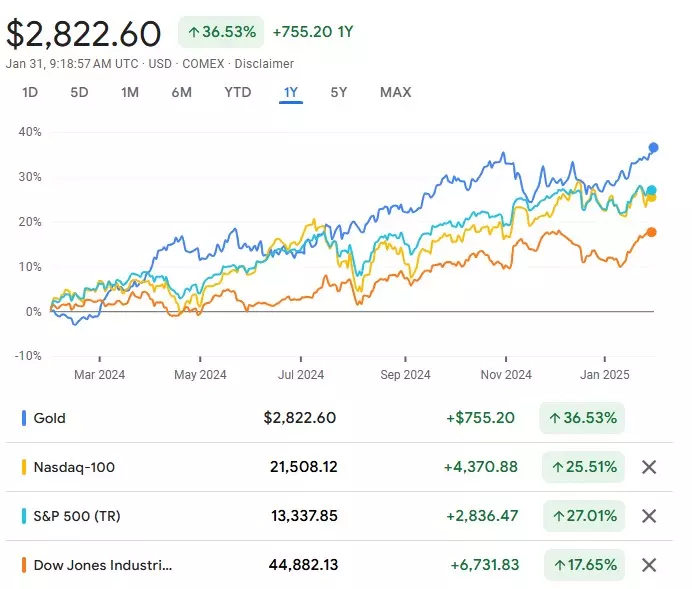692x589 pixels.
Task: Select the 6M time range tab
Action: pos(181,93)
